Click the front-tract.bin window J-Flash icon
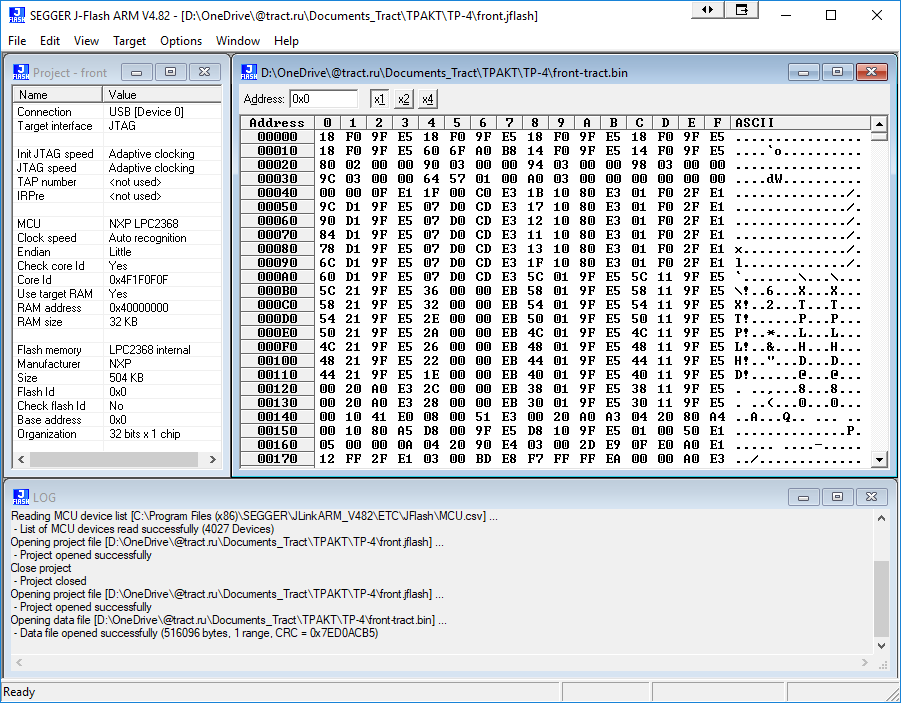The image size is (901, 703). pyautogui.click(x=249, y=72)
